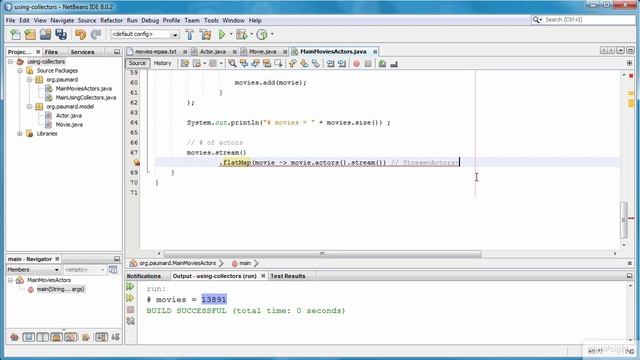The image size is (640, 360).
Task: Click the Redo arrow icon
Action: [96, 35]
